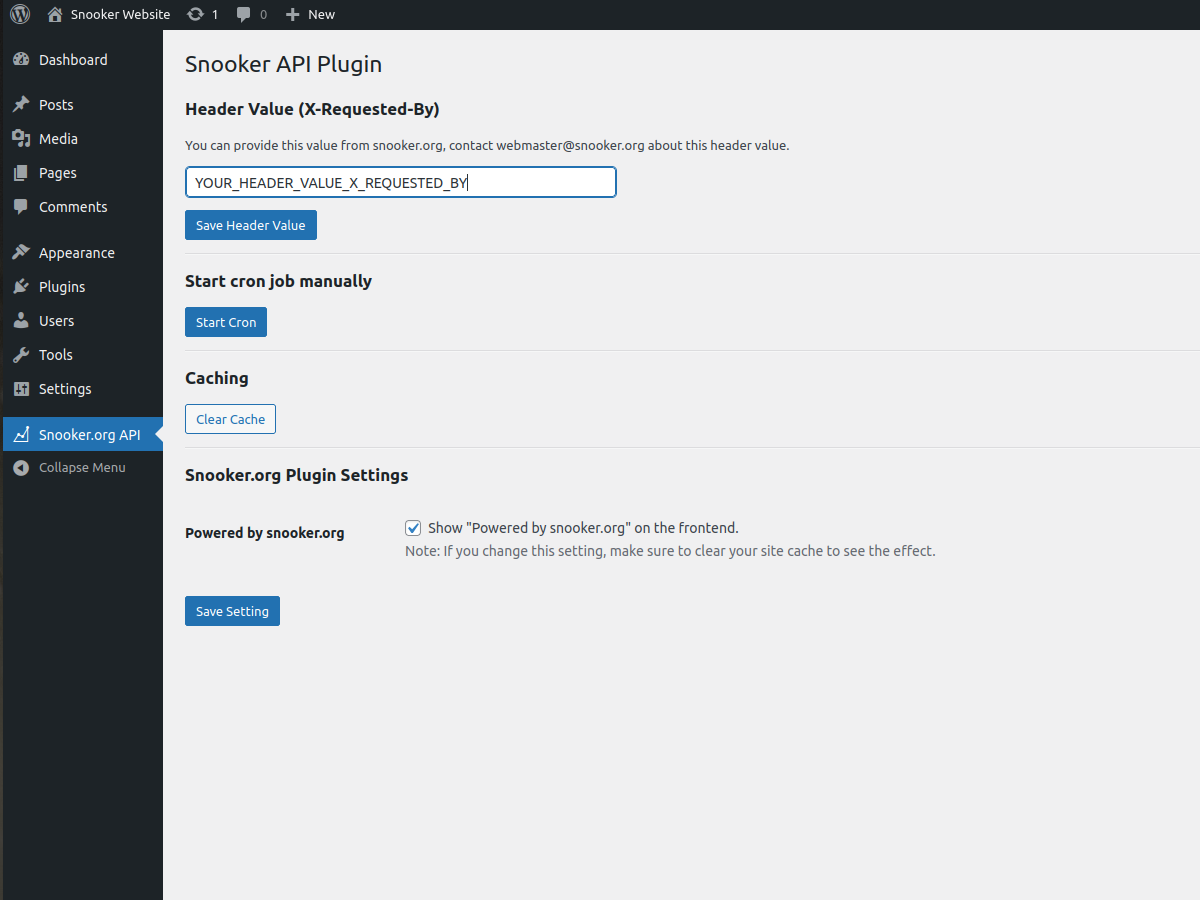
Task: Save the header value
Action: point(251,225)
